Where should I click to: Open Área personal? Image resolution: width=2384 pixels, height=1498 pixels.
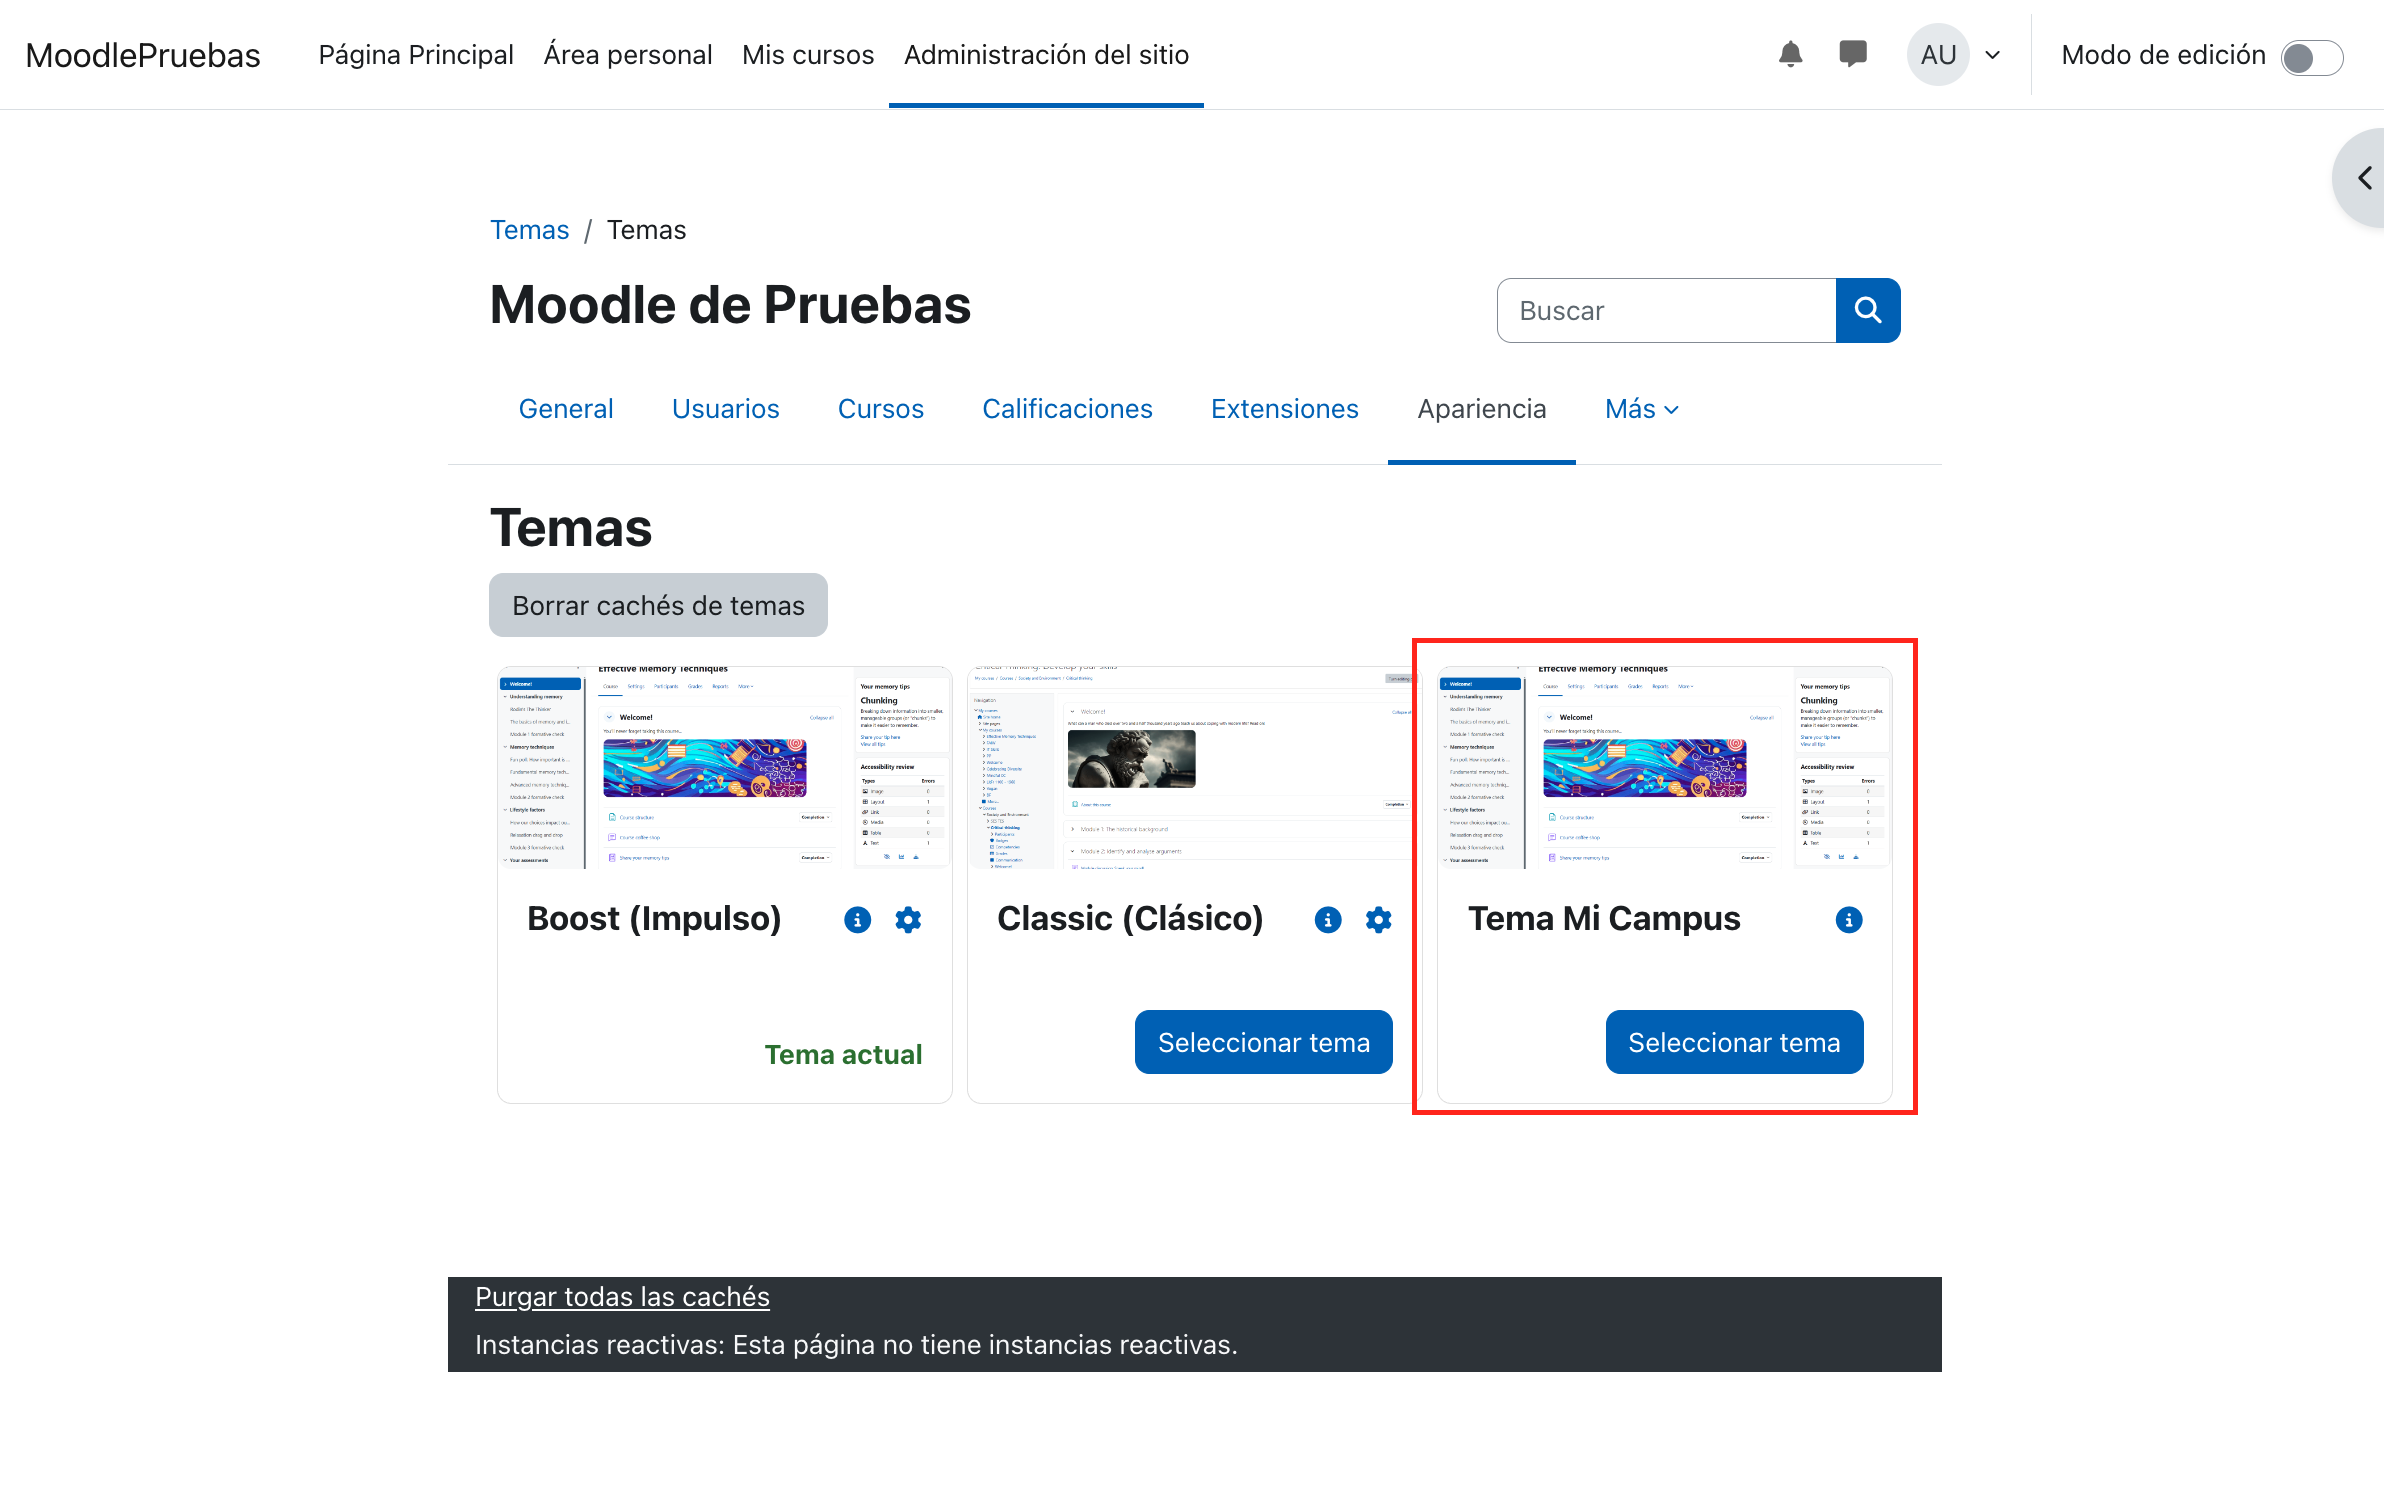click(628, 55)
